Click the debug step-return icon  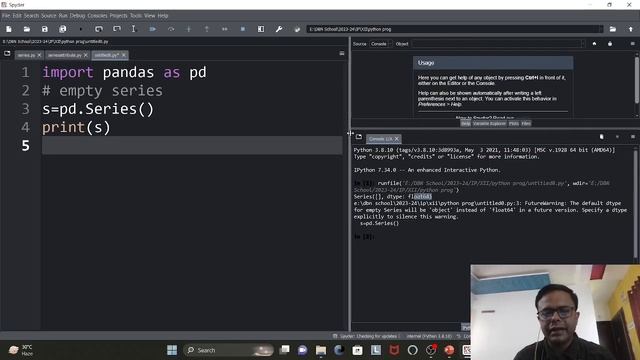[207, 29]
